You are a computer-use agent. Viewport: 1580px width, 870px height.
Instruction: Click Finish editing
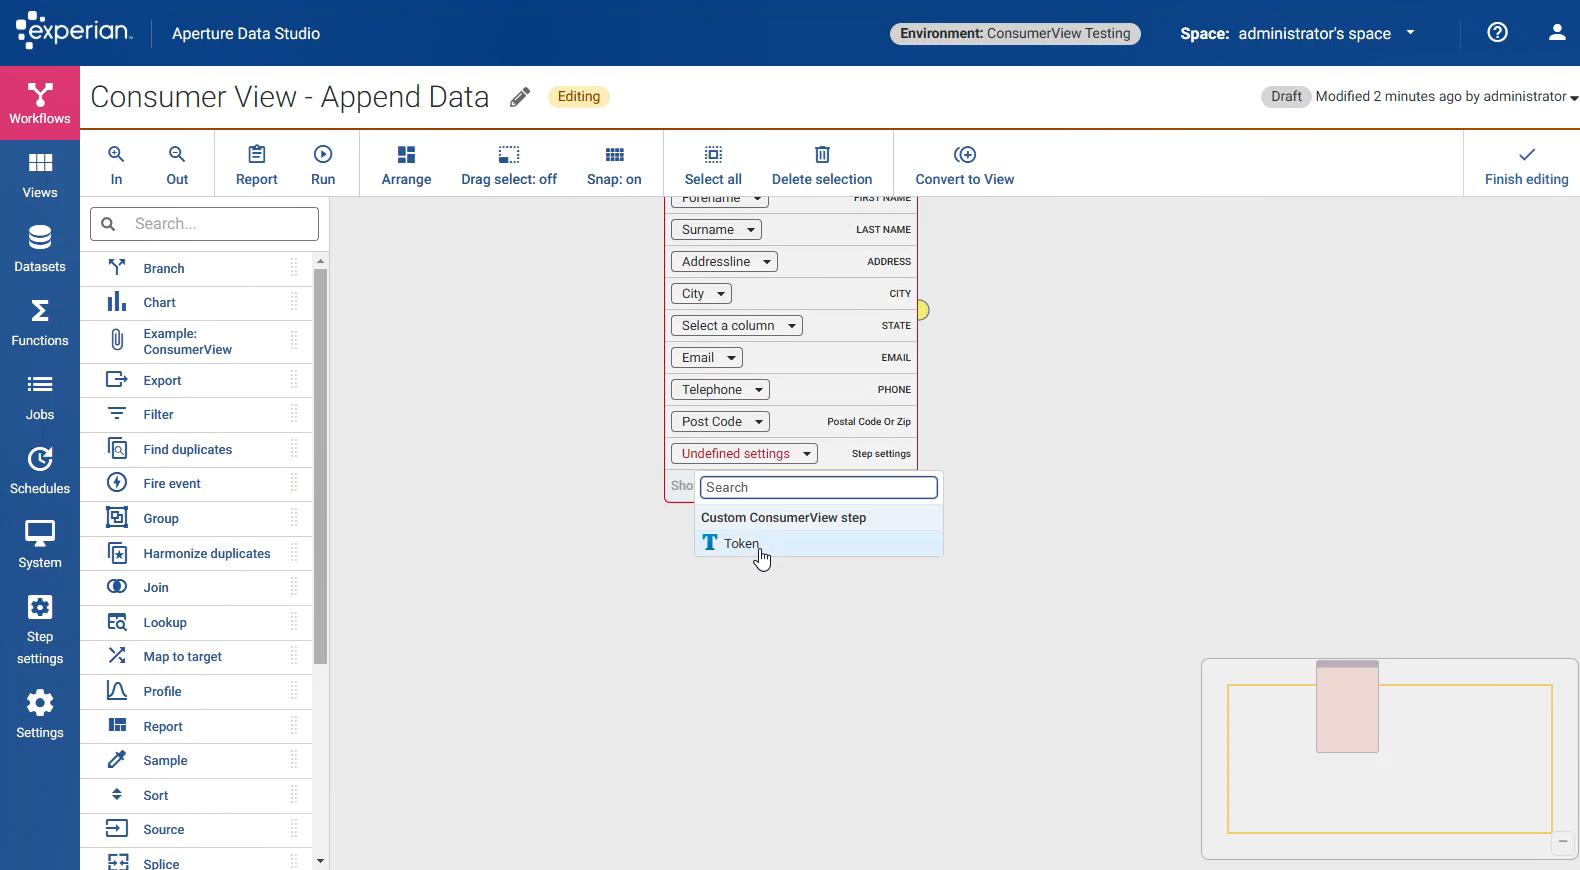point(1526,165)
